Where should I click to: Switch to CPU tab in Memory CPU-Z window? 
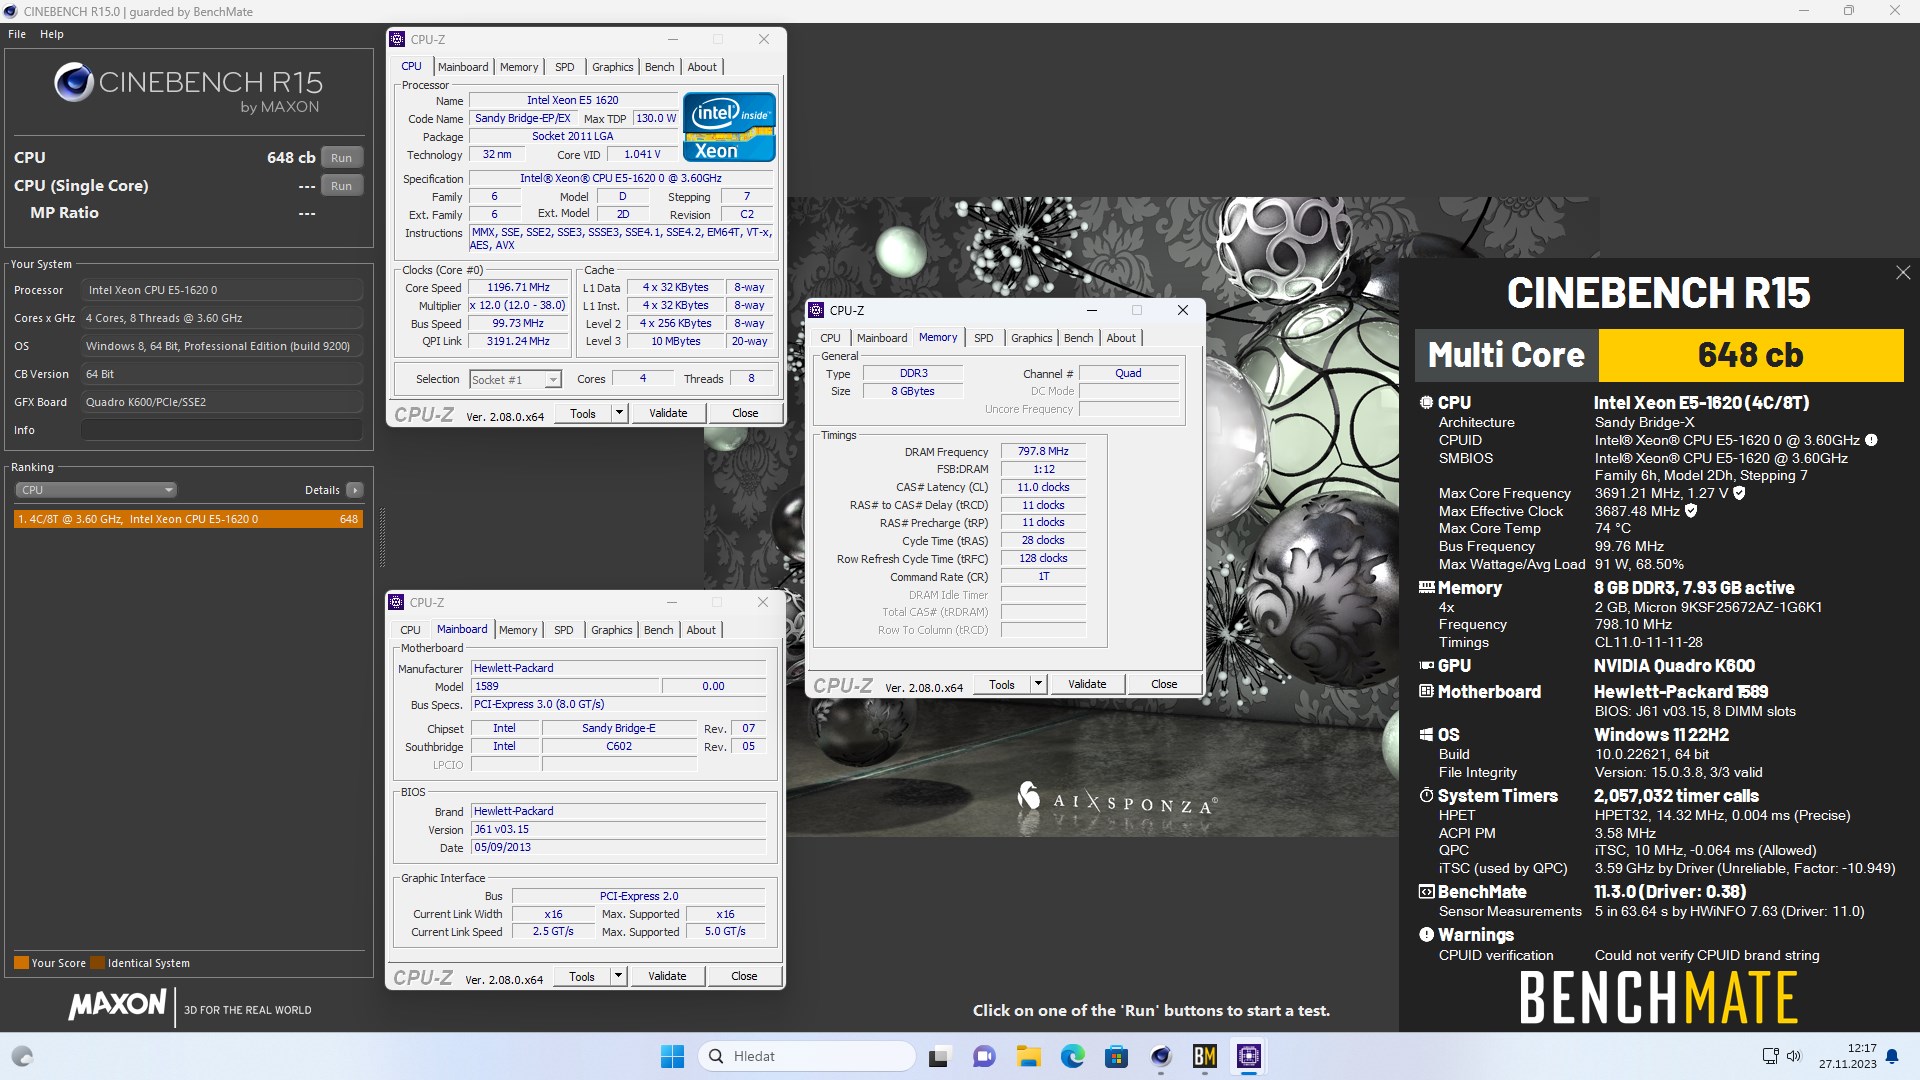pos(831,338)
